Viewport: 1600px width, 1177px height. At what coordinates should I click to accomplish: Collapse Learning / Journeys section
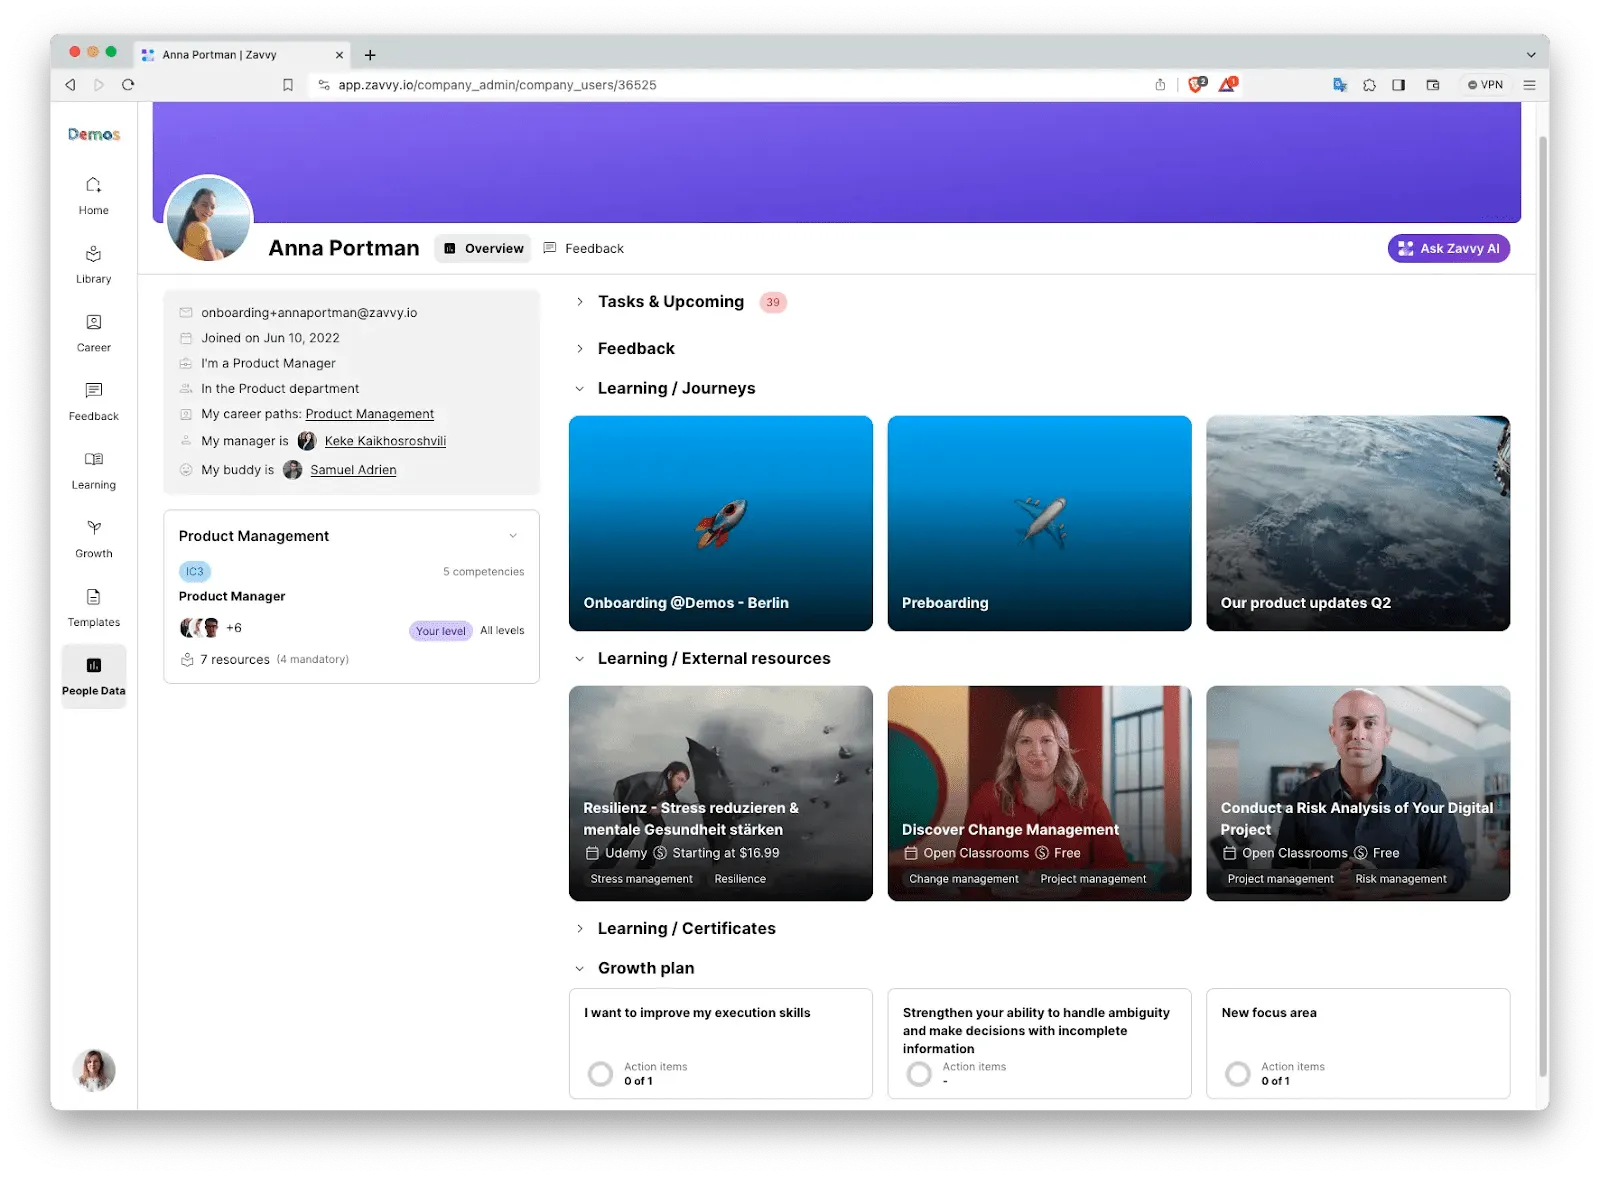pyautogui.click(x=579, y=389)
